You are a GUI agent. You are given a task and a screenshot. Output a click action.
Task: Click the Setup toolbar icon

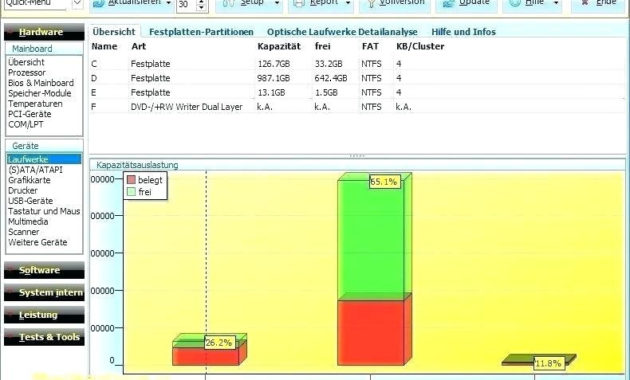(x=228, y=3)
